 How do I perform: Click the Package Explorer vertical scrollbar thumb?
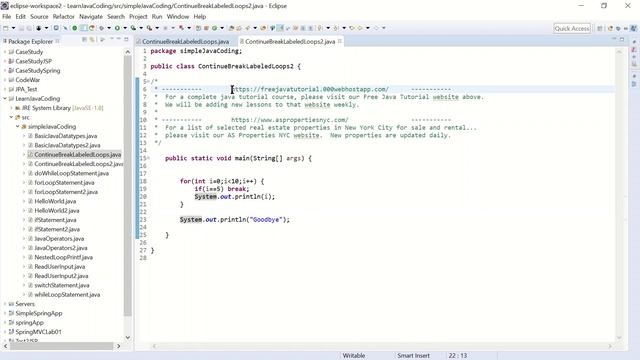(128, 186)
